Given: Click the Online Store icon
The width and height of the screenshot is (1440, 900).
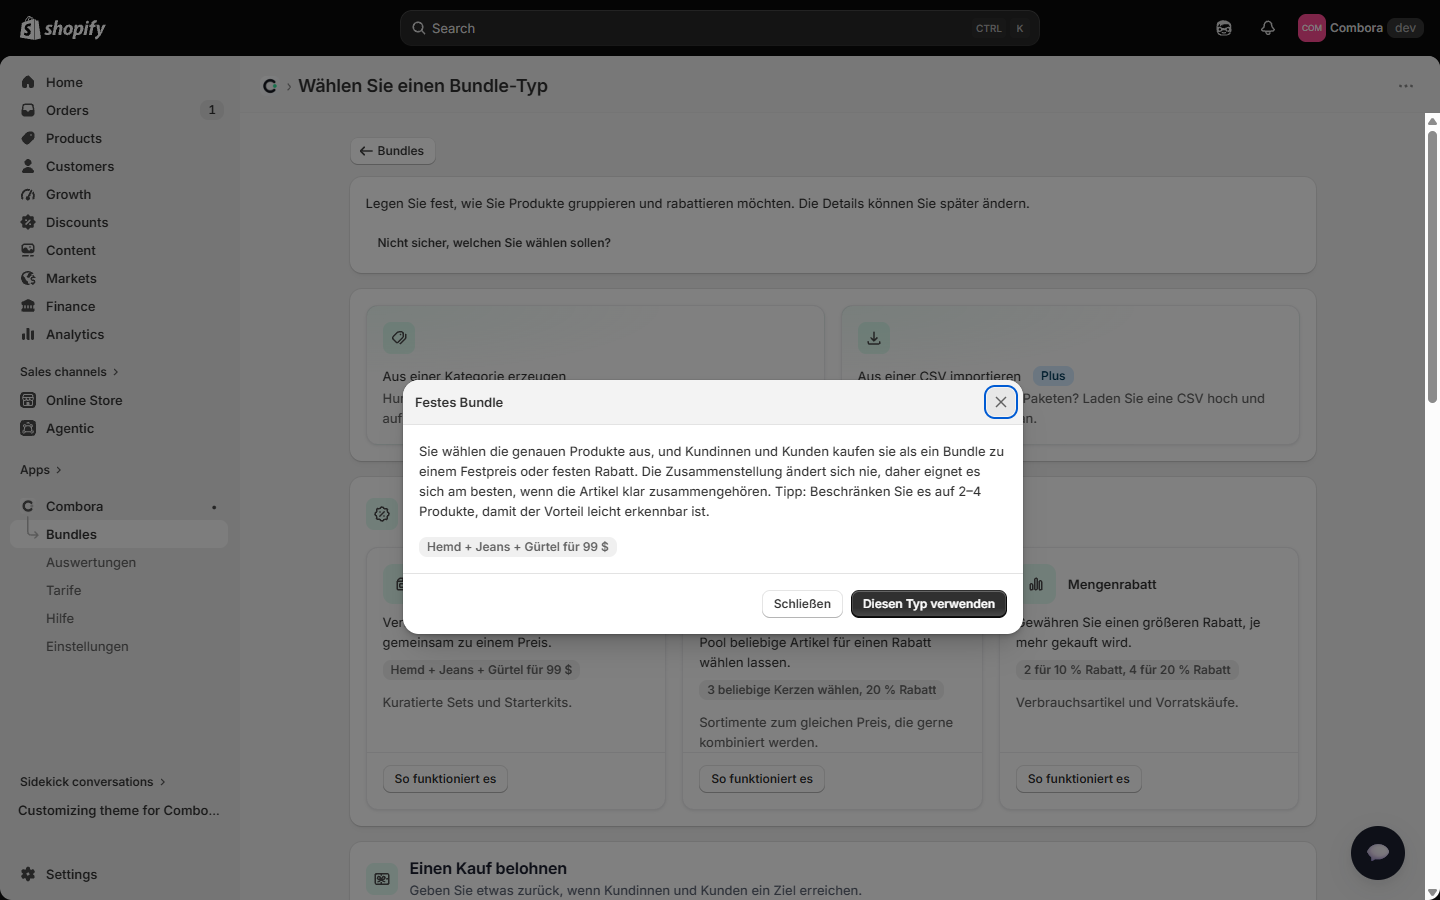Looking at the screenshot, I should tap(28, 400).
